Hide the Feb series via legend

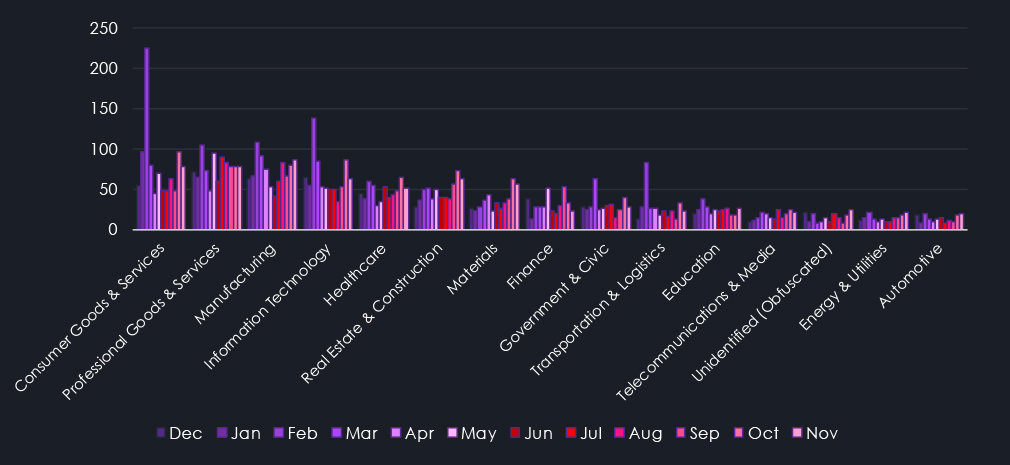coord(296,433)
